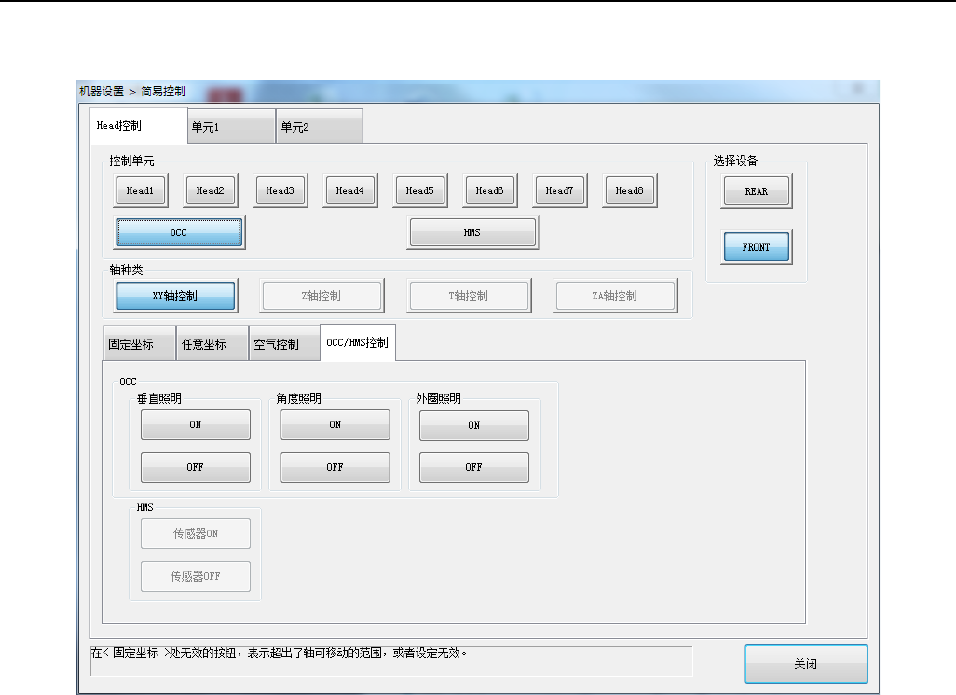Image resolution: width=956 pixels, height=695 pixels.
Task: Open the 任意坐标 sub-tab
Action: (x=212, y=344)
